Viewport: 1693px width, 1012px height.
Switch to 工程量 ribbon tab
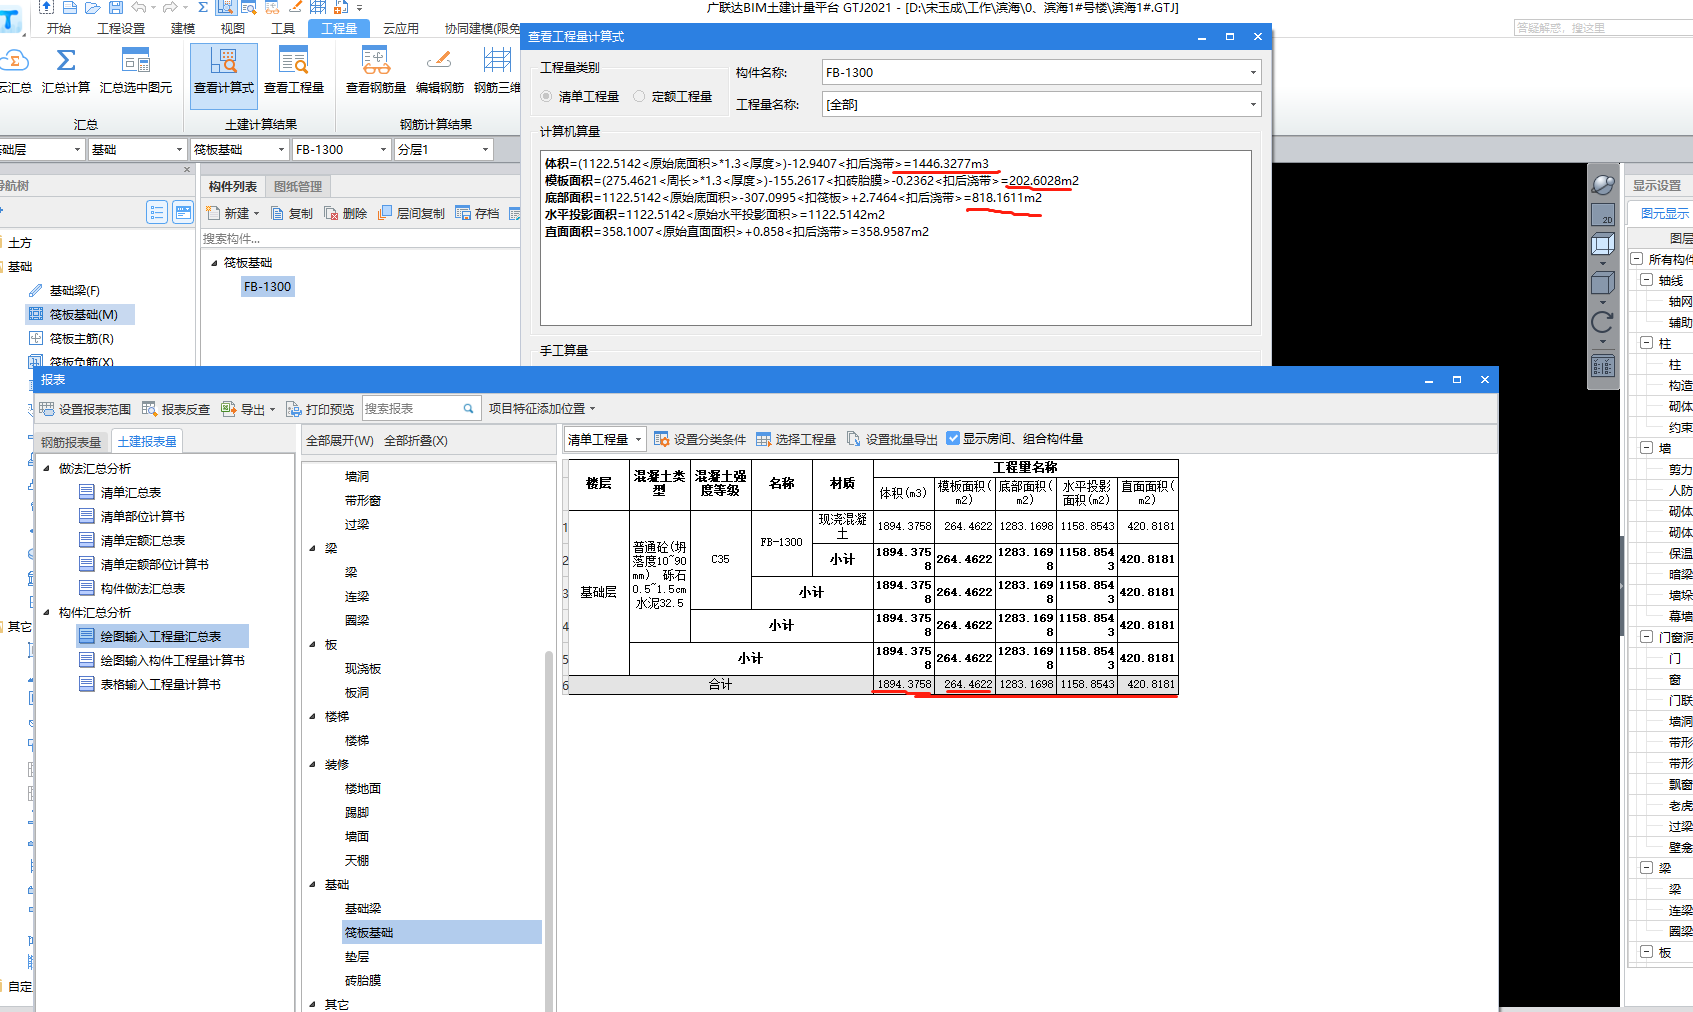(339, 28)
